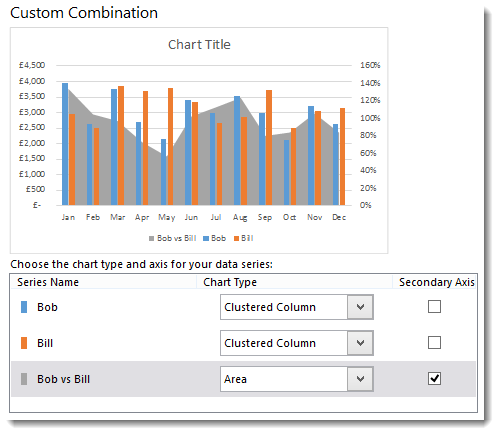Click the Chart Title in preview

(x=199, y=45)
